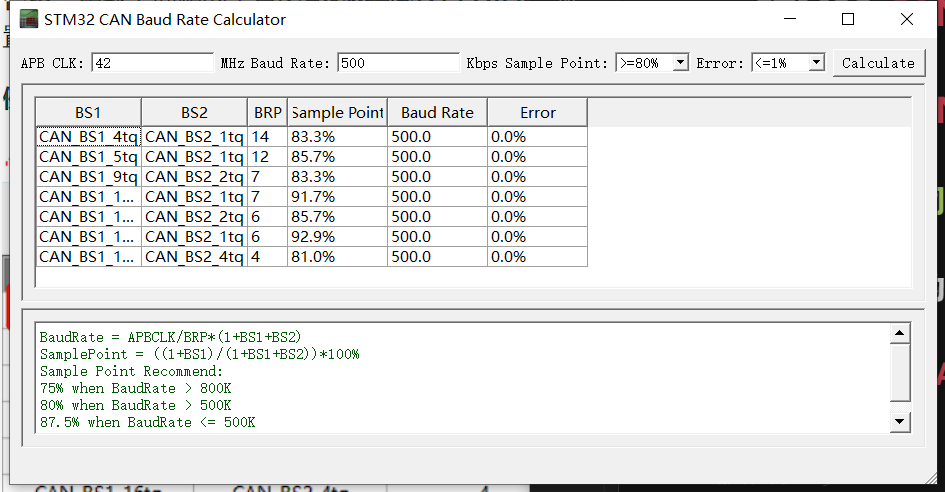The image size is (945, 492).
Task: Sort by the BS2 column header
Action: click(194, 113)
